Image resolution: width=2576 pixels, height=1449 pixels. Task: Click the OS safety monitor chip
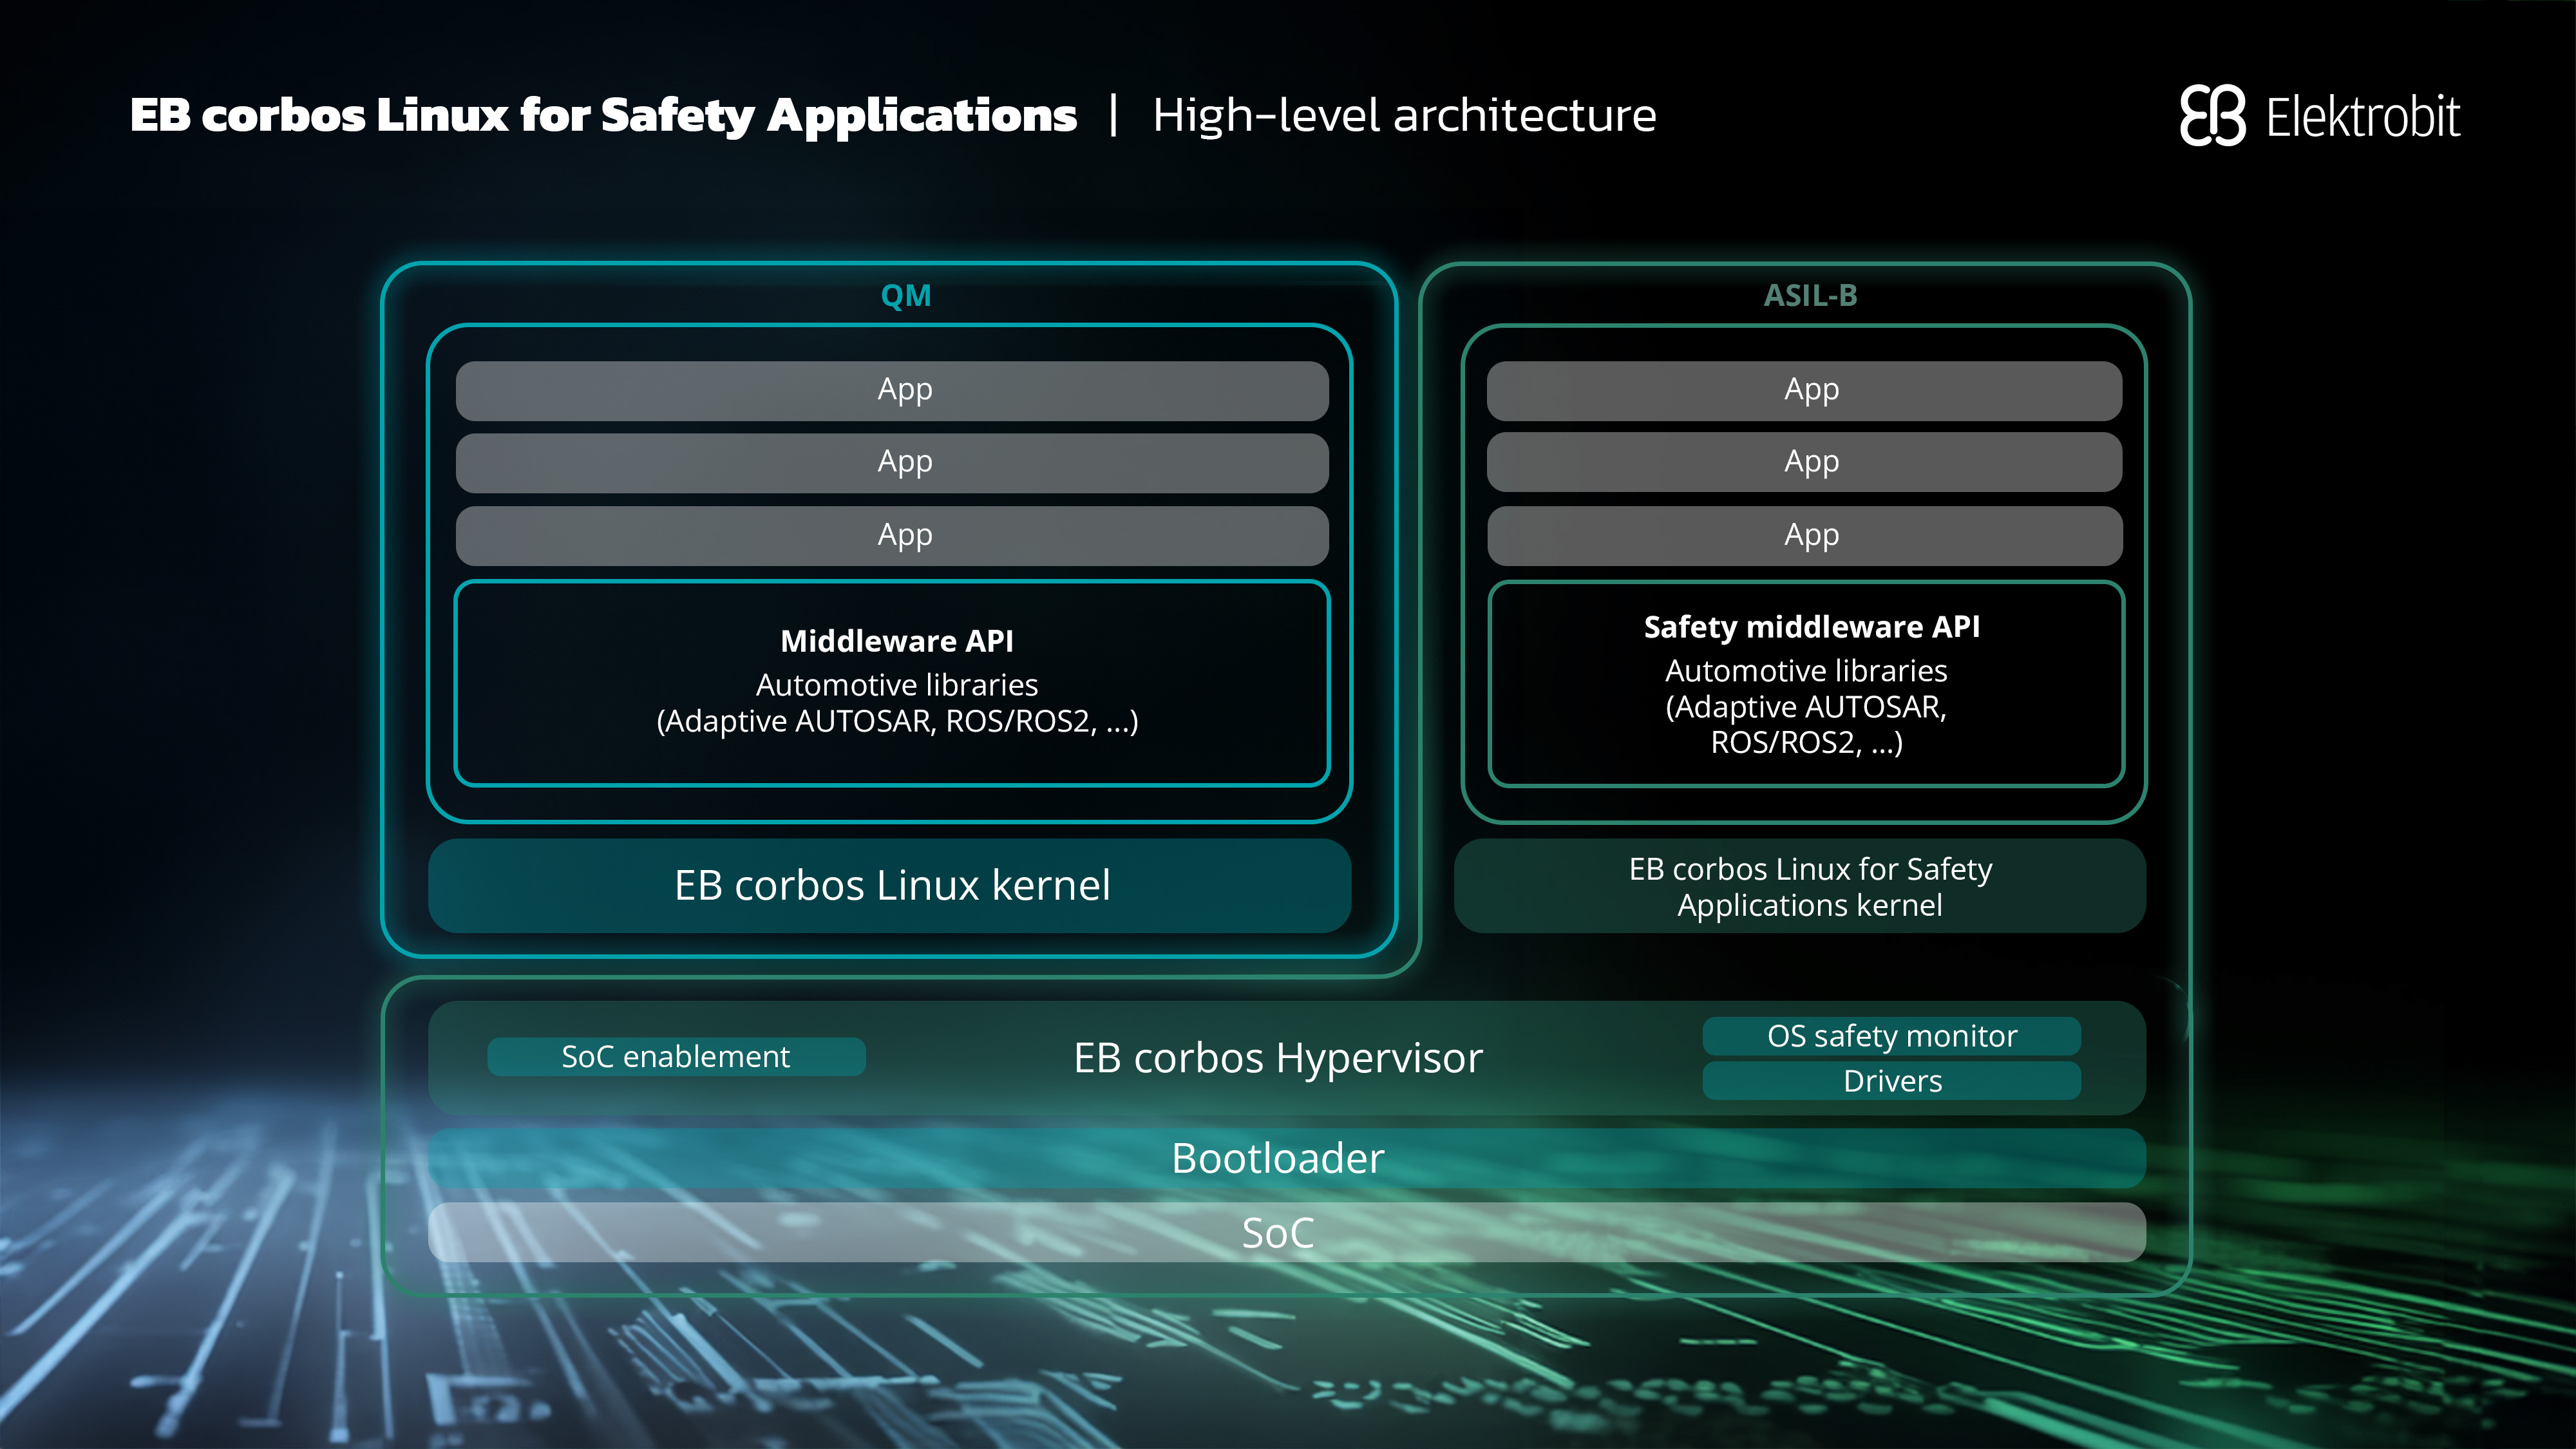[1891, 1036]
